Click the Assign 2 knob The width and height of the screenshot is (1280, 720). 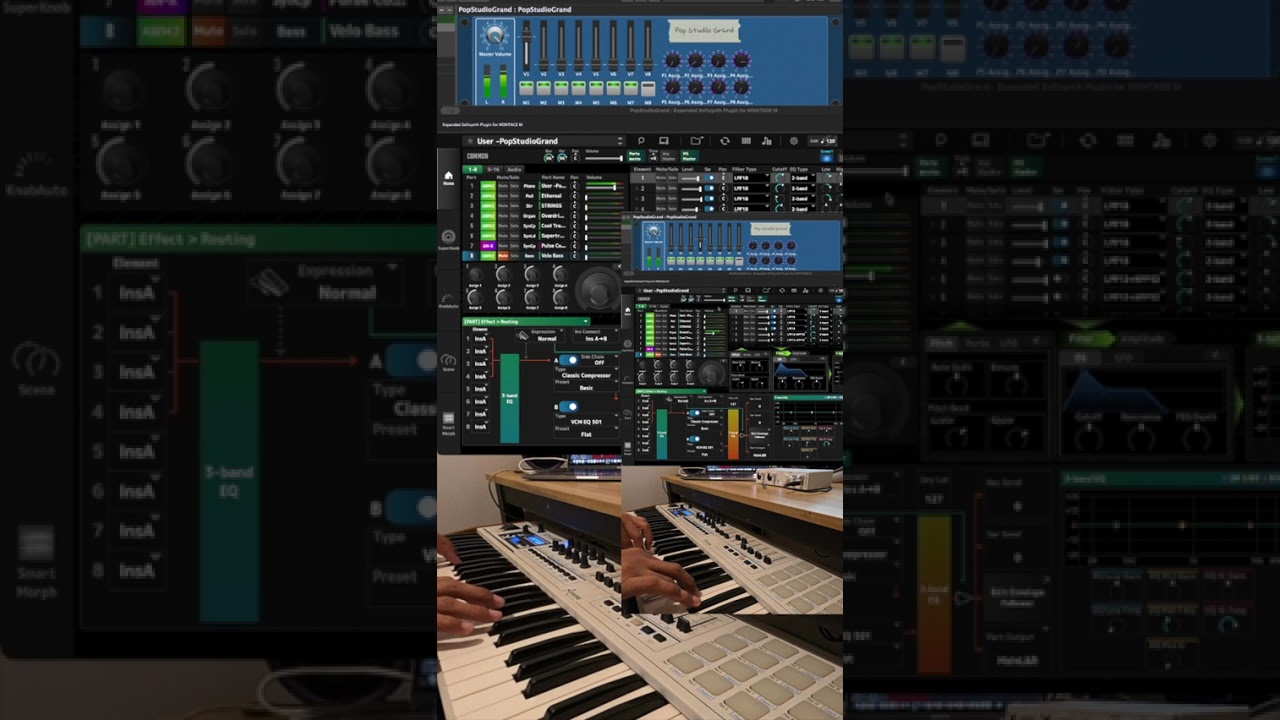pyautogui.click(x=503, y=274)
